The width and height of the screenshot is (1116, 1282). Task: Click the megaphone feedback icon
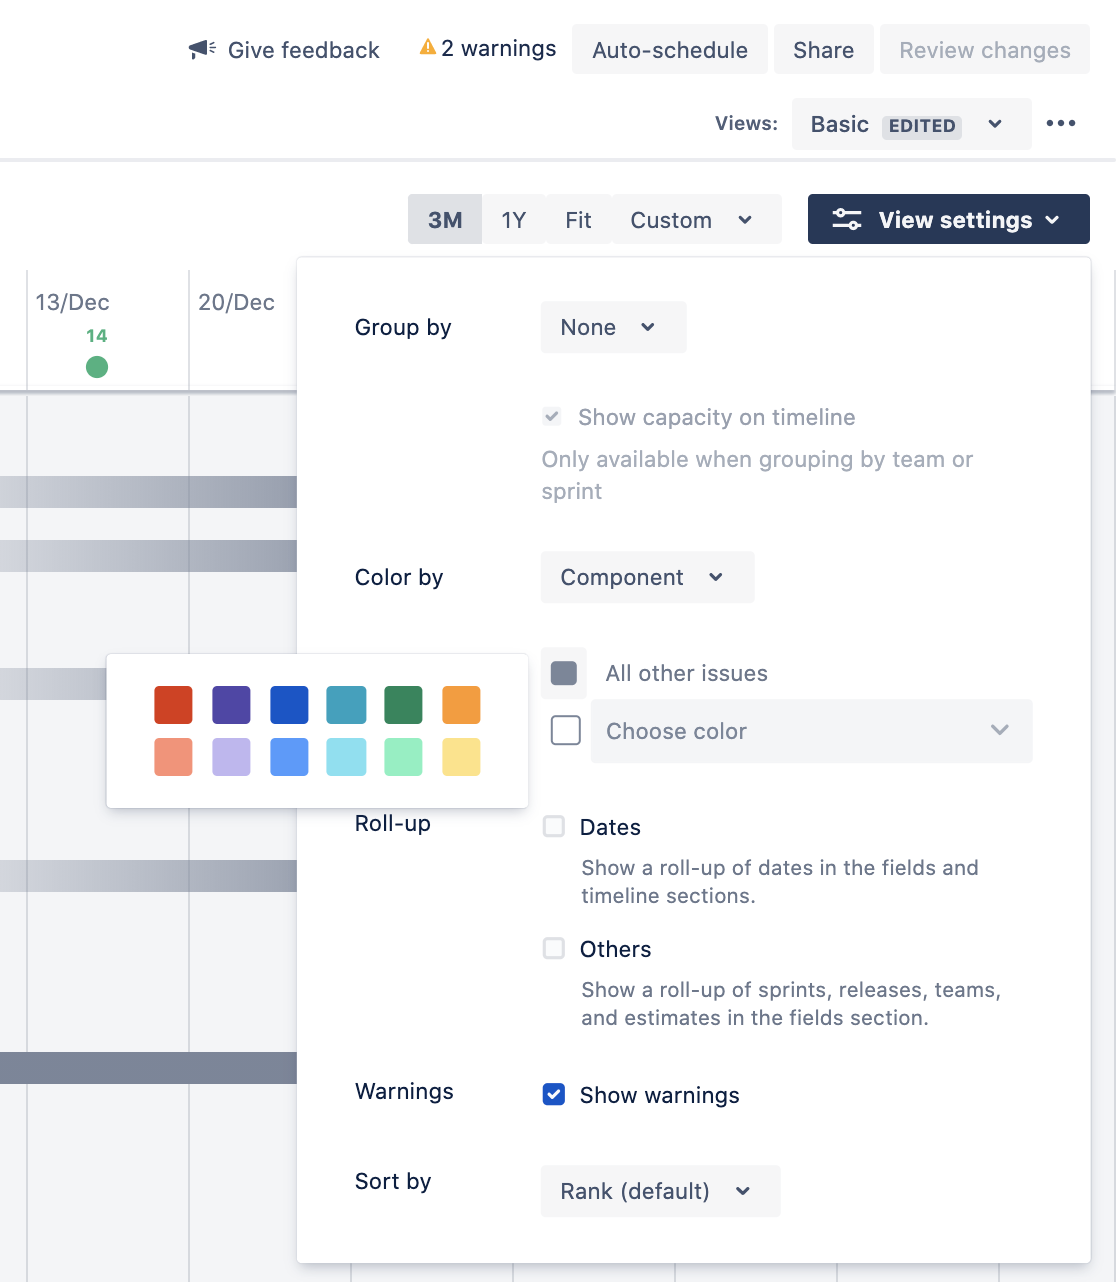point(201,48)
